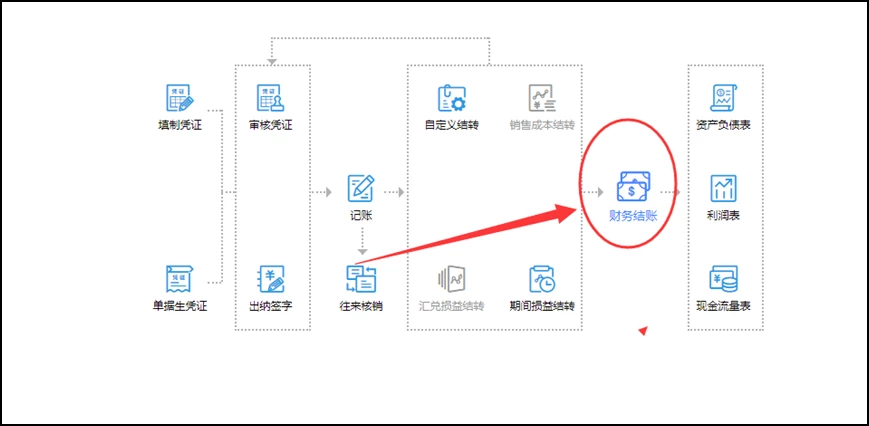Viewport: 869px width, 426px height.
Task: Open the 现金流量表 coins icon
Action: click(x=723, y=279)
